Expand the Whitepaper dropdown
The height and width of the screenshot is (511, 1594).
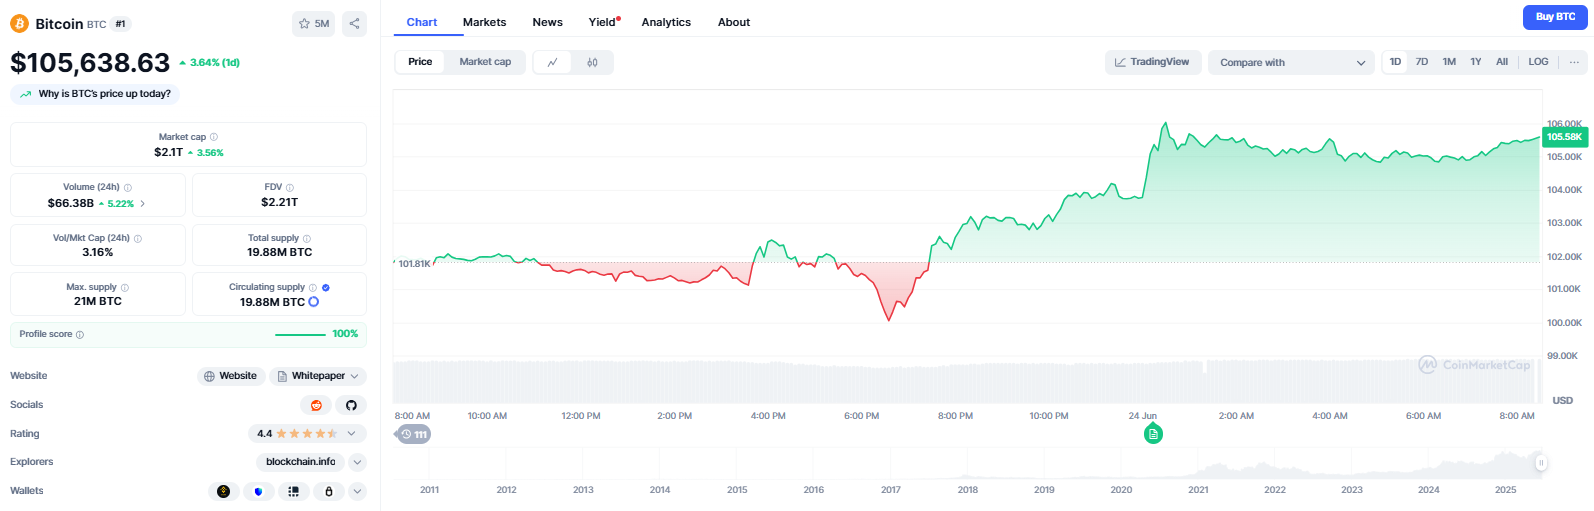point(317,376)
